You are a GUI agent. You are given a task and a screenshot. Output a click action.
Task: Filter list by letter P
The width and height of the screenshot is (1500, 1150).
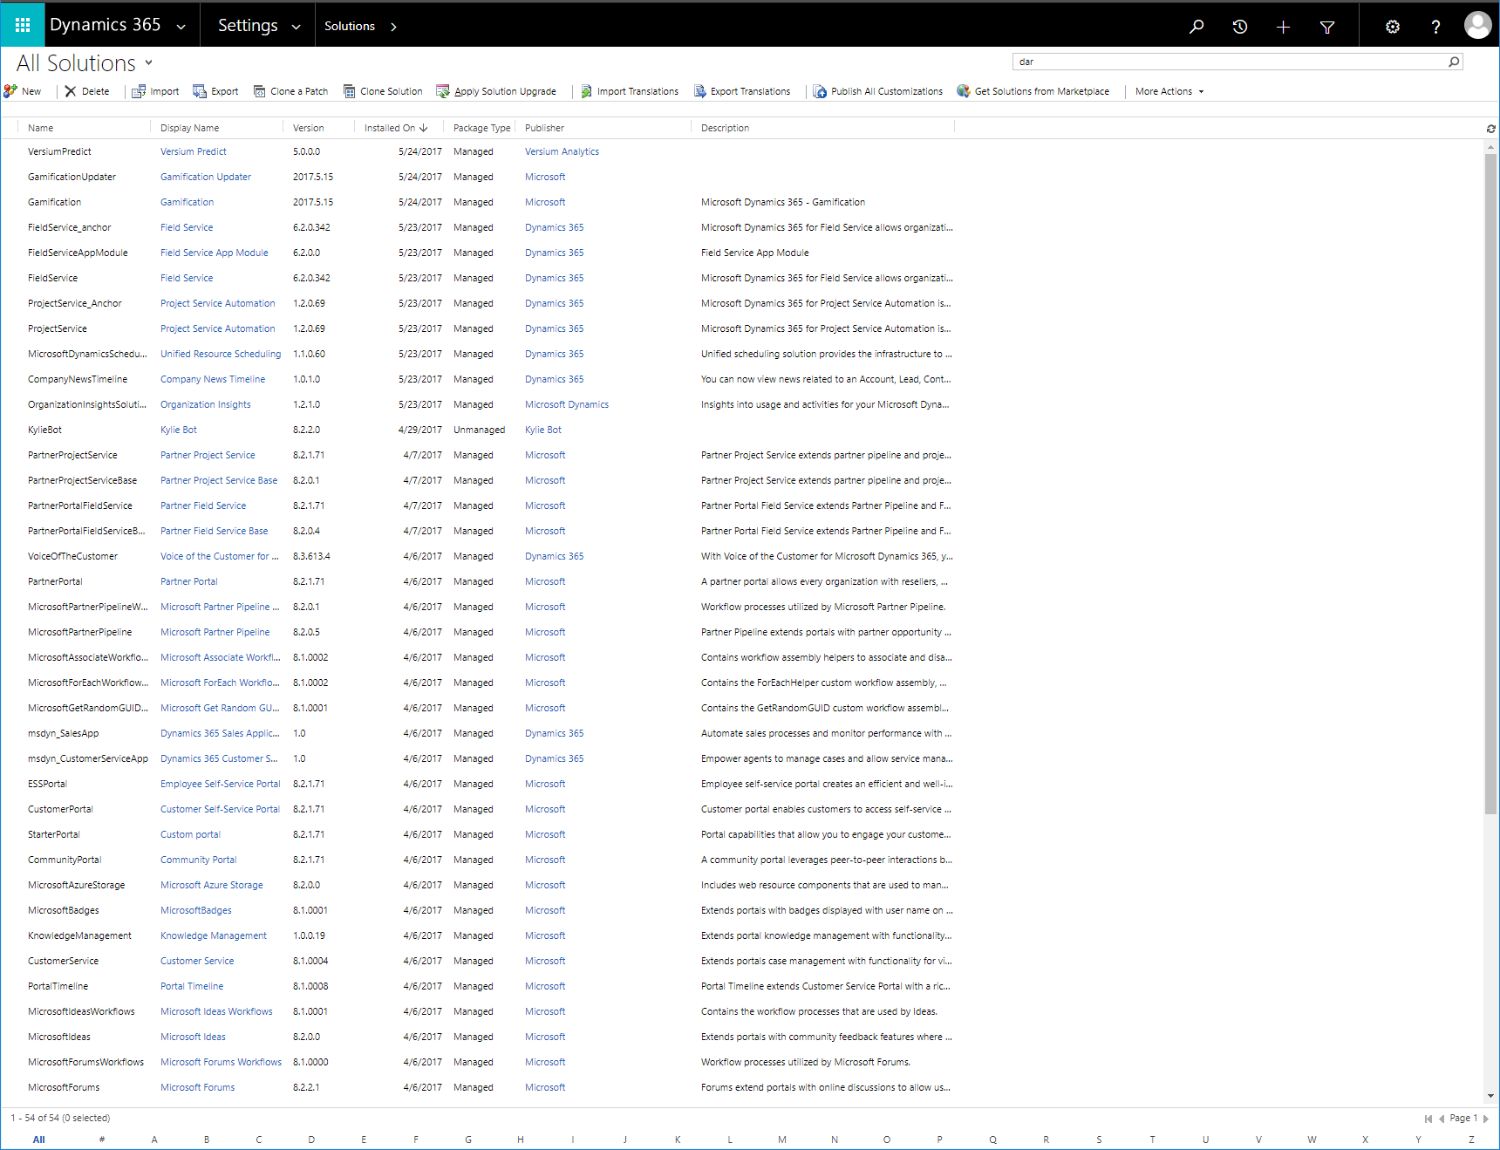point(940,1140)
